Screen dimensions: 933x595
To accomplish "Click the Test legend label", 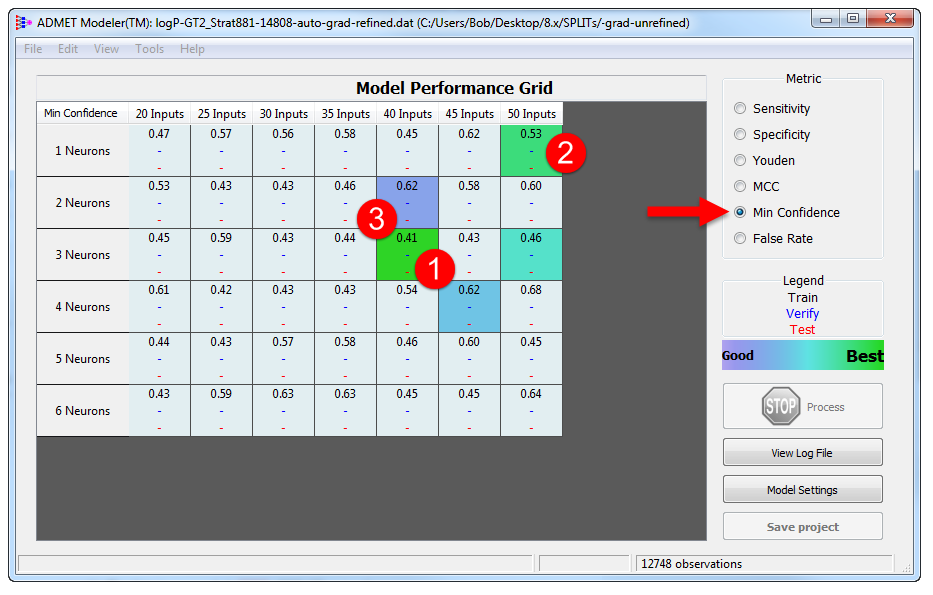I will [x=802, y=330].
